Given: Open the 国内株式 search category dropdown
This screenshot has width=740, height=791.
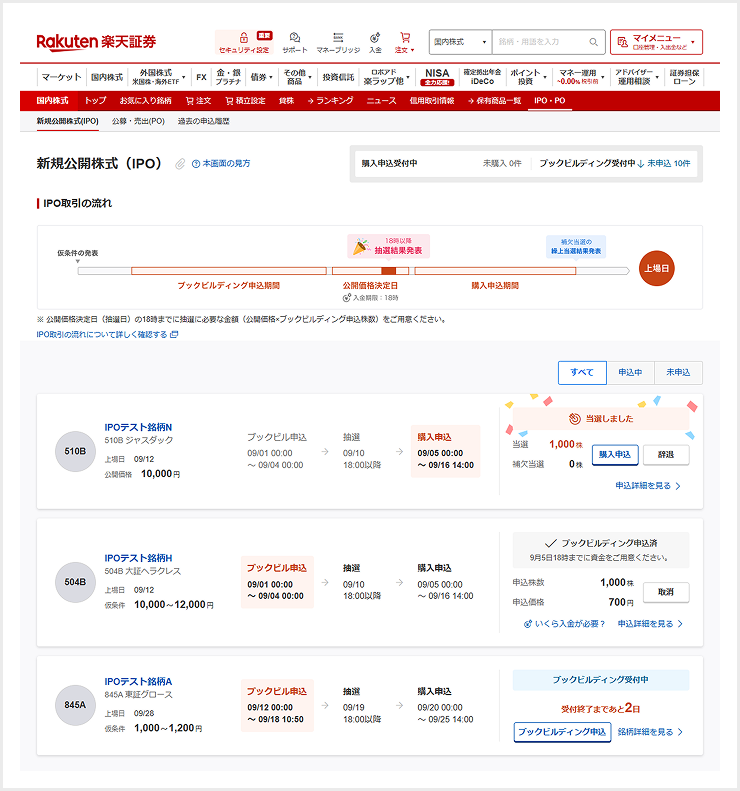Looking at the screenshot, I should 461,42.
